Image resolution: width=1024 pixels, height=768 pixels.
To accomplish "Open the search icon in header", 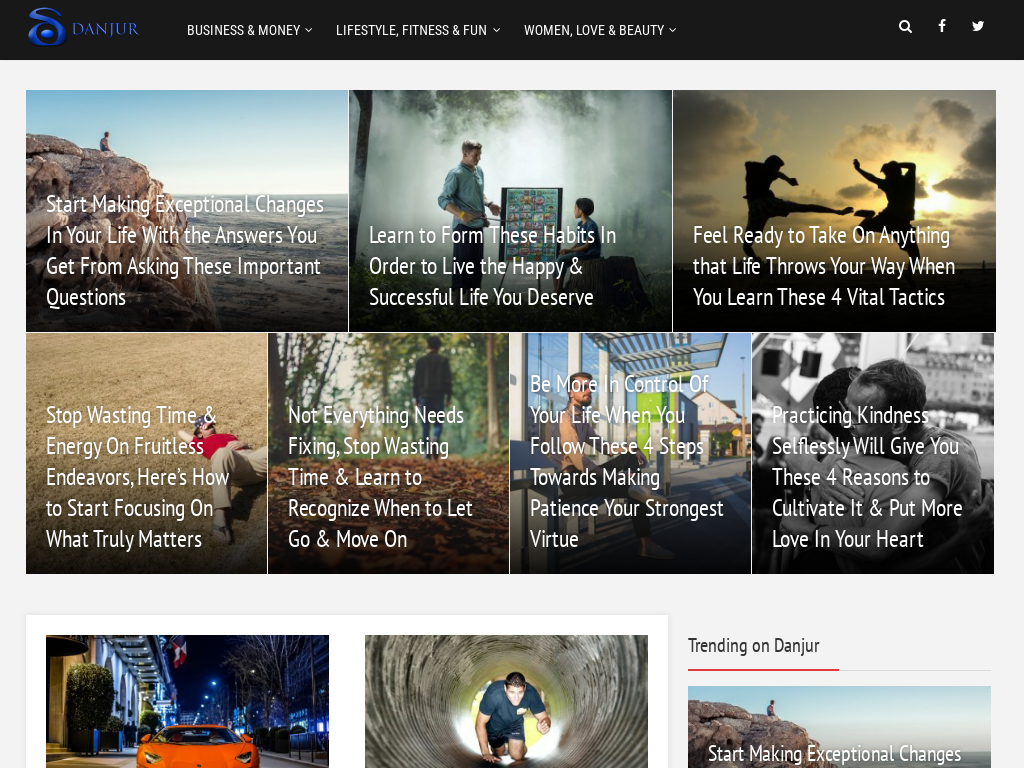I will (905, 27).
